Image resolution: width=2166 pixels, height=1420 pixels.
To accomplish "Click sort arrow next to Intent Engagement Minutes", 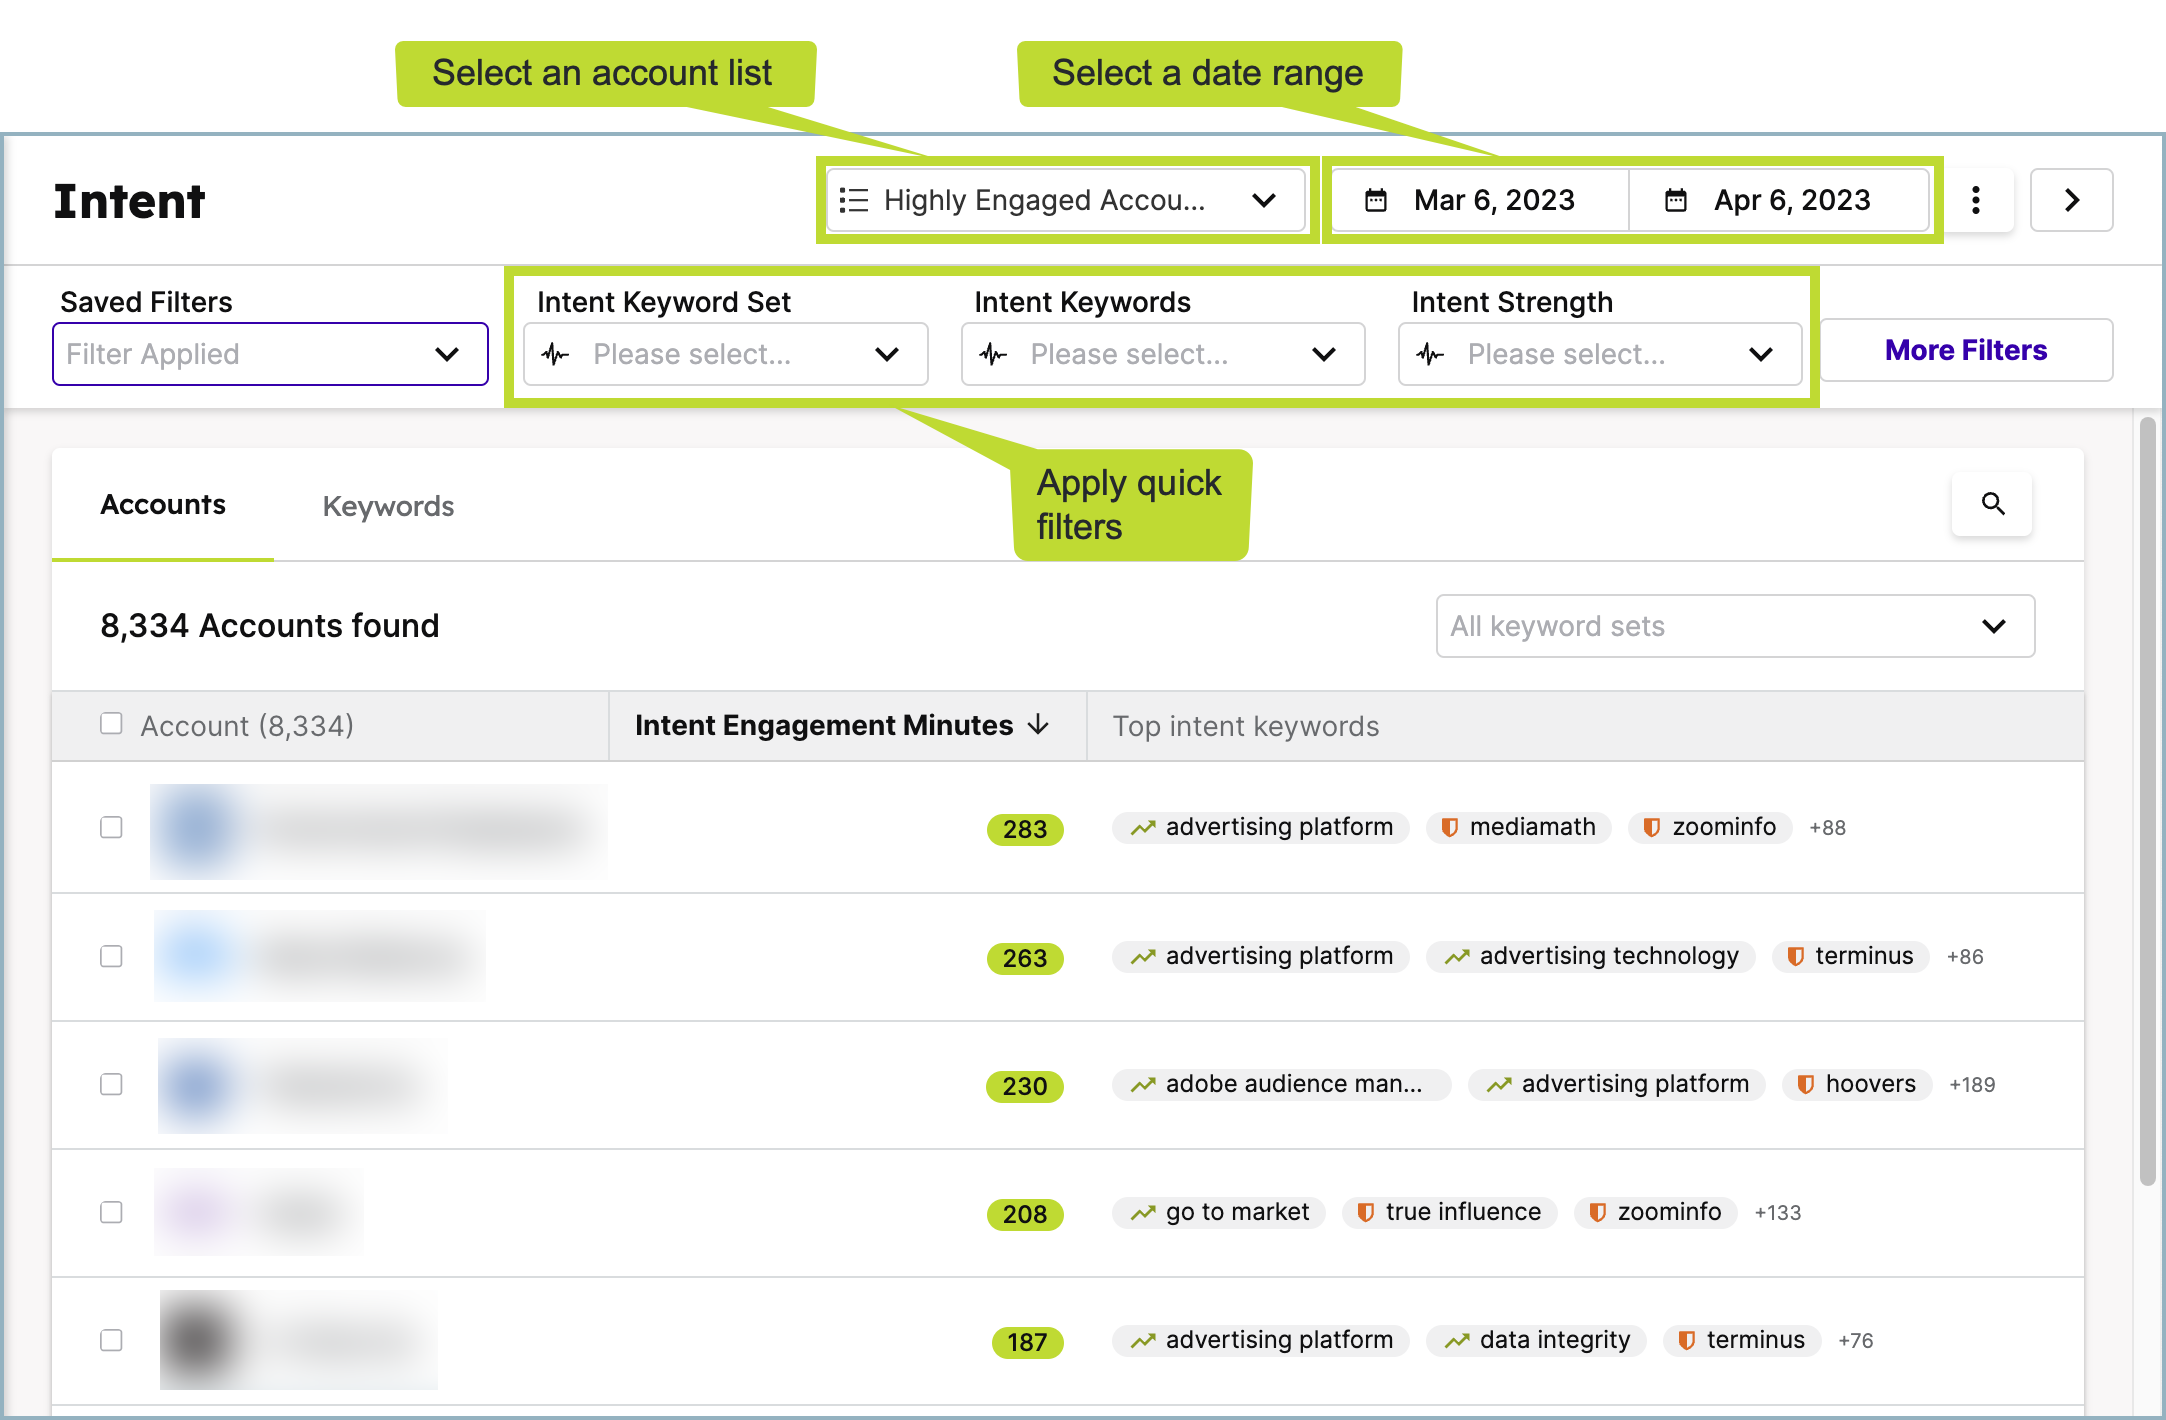I will pyautogui.click(x=1040, y=724).
